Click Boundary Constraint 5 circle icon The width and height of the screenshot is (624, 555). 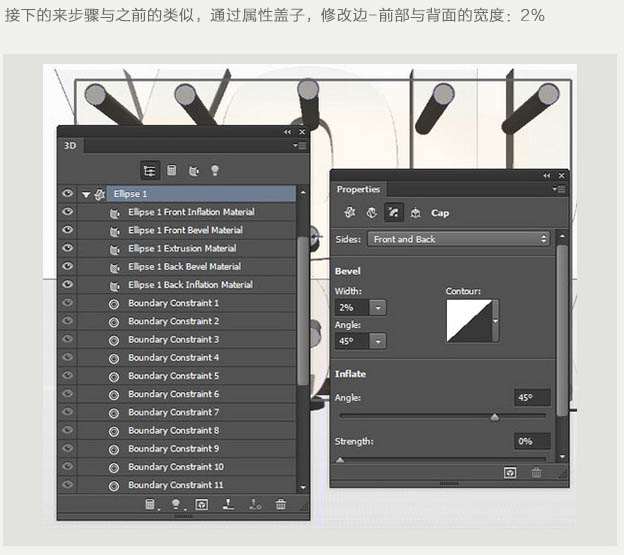click(x=114, y=377)
